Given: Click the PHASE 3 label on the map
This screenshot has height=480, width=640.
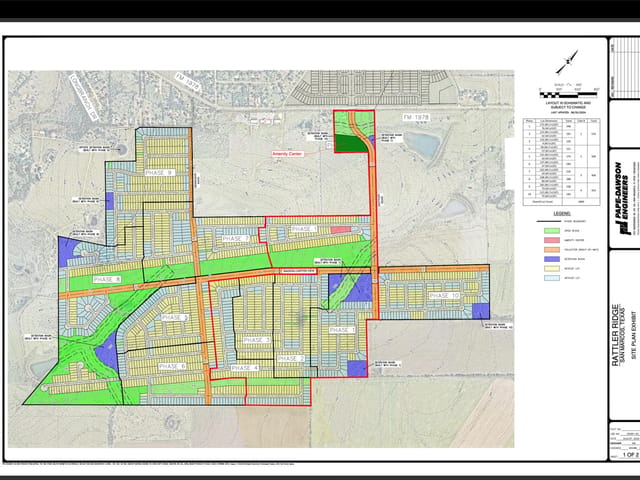Looking at the screenshot, I should pyautogui.click(x=257, y=340).
